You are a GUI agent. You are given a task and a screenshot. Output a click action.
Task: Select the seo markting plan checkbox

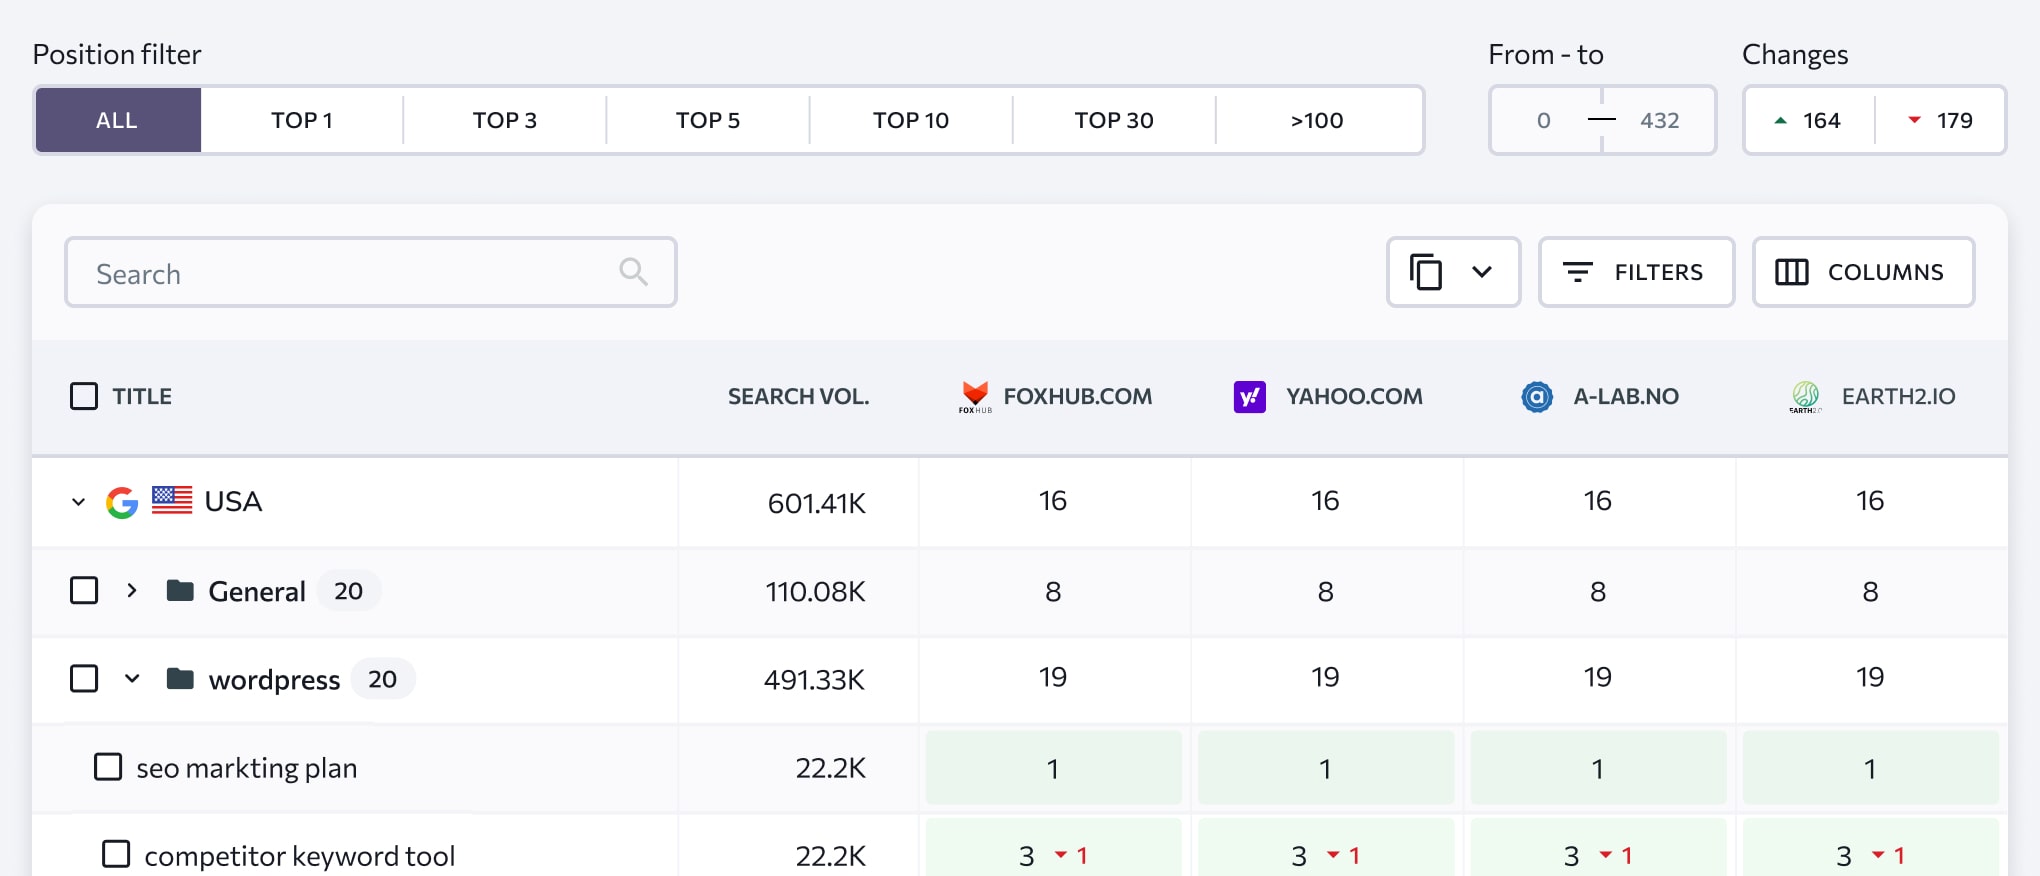108,767
